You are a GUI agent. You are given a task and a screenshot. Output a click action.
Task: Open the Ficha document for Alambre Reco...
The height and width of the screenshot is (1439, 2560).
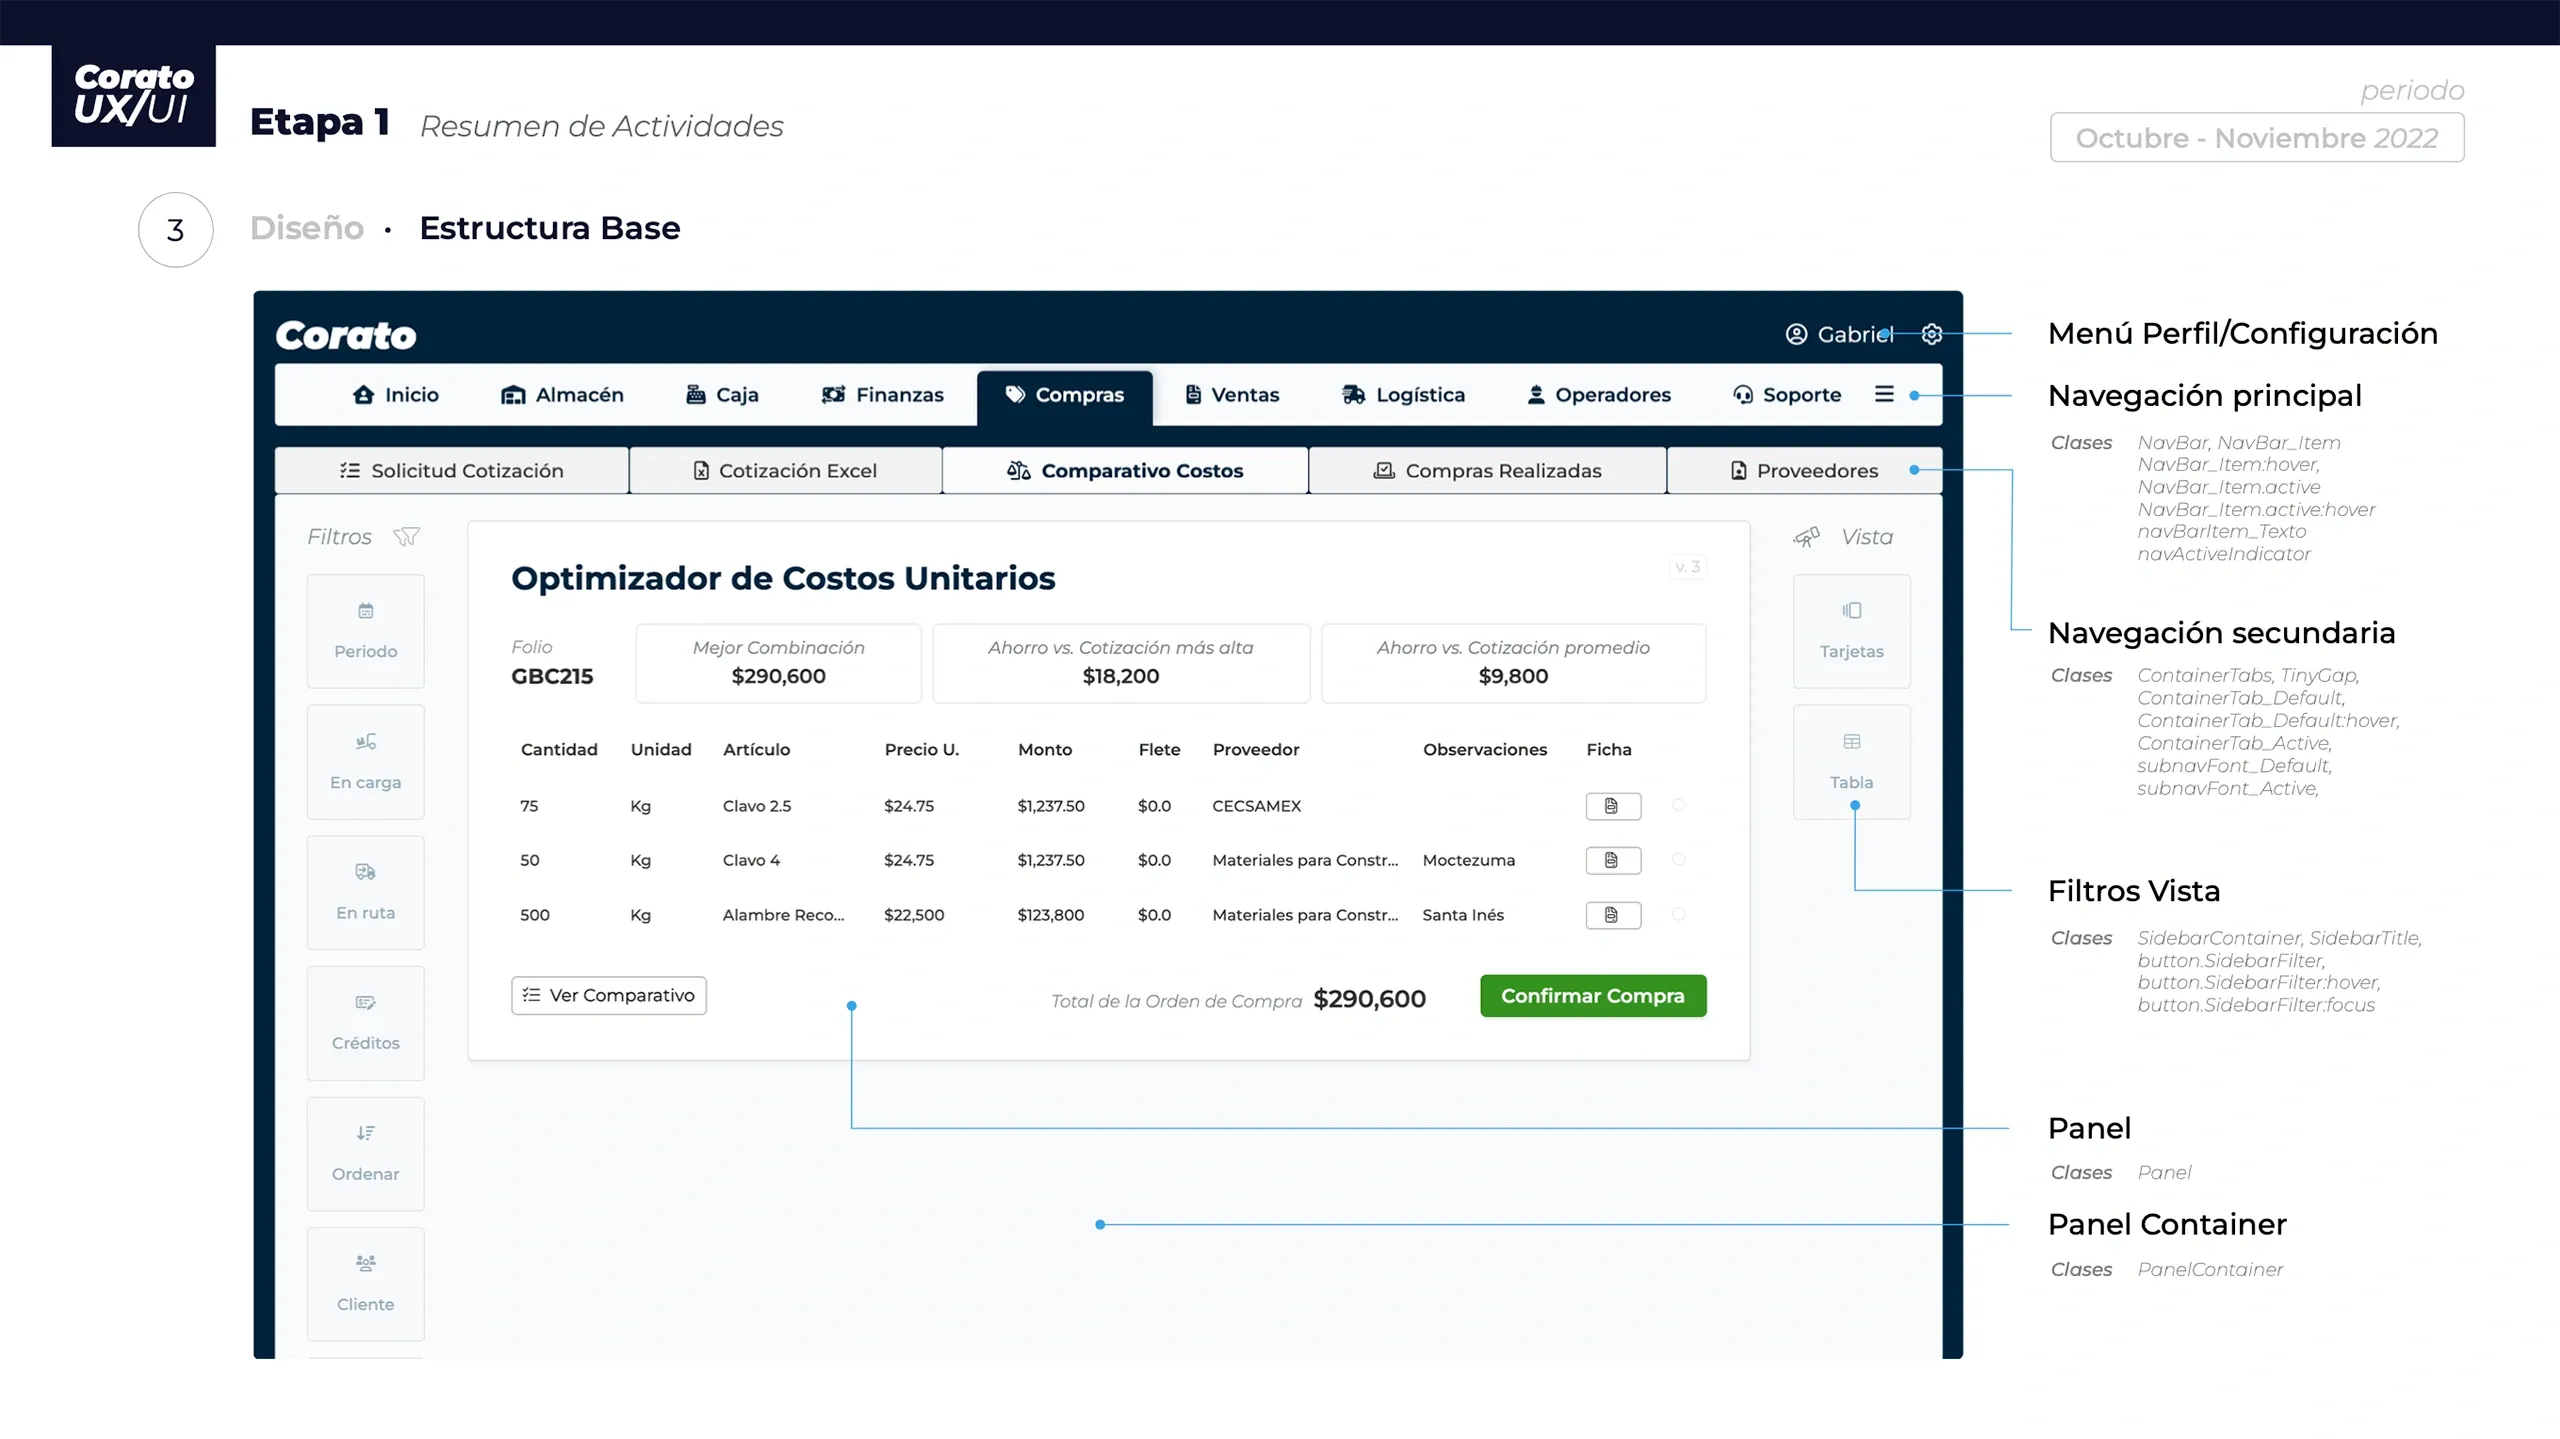[x=1613, y=915]
